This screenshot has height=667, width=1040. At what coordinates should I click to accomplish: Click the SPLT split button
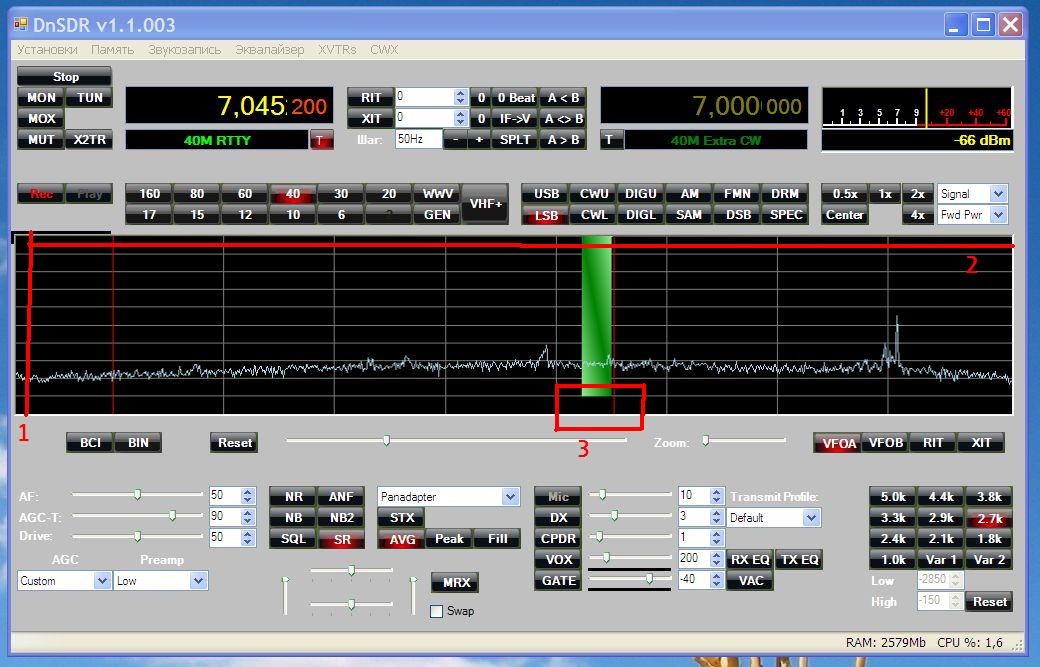[515, 140]
